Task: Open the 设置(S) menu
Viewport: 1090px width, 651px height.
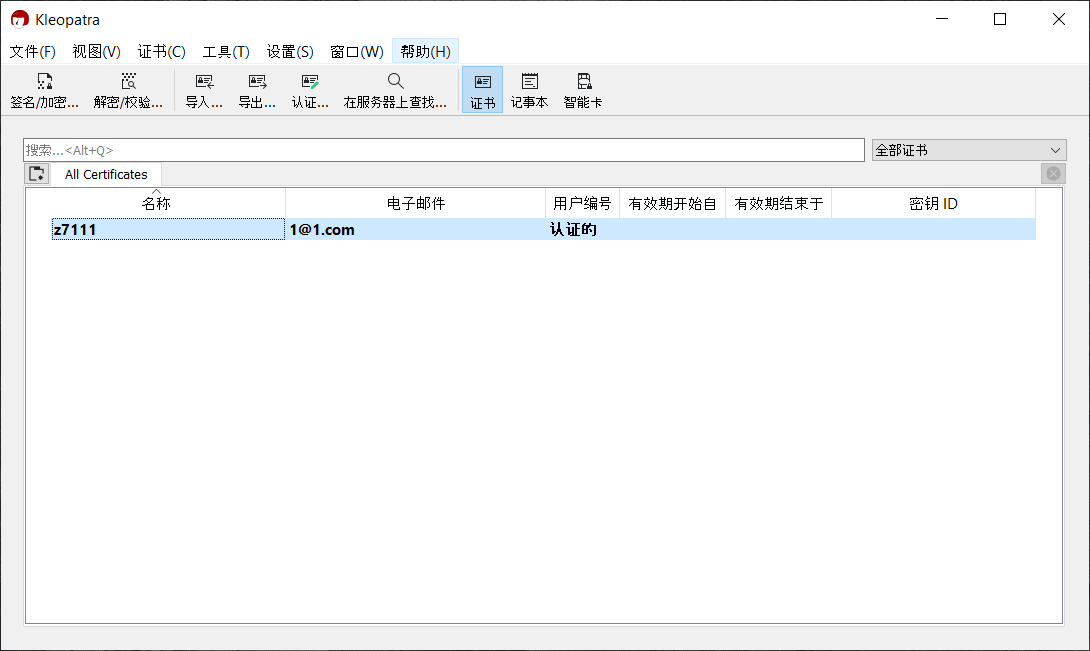Action: 290,51
